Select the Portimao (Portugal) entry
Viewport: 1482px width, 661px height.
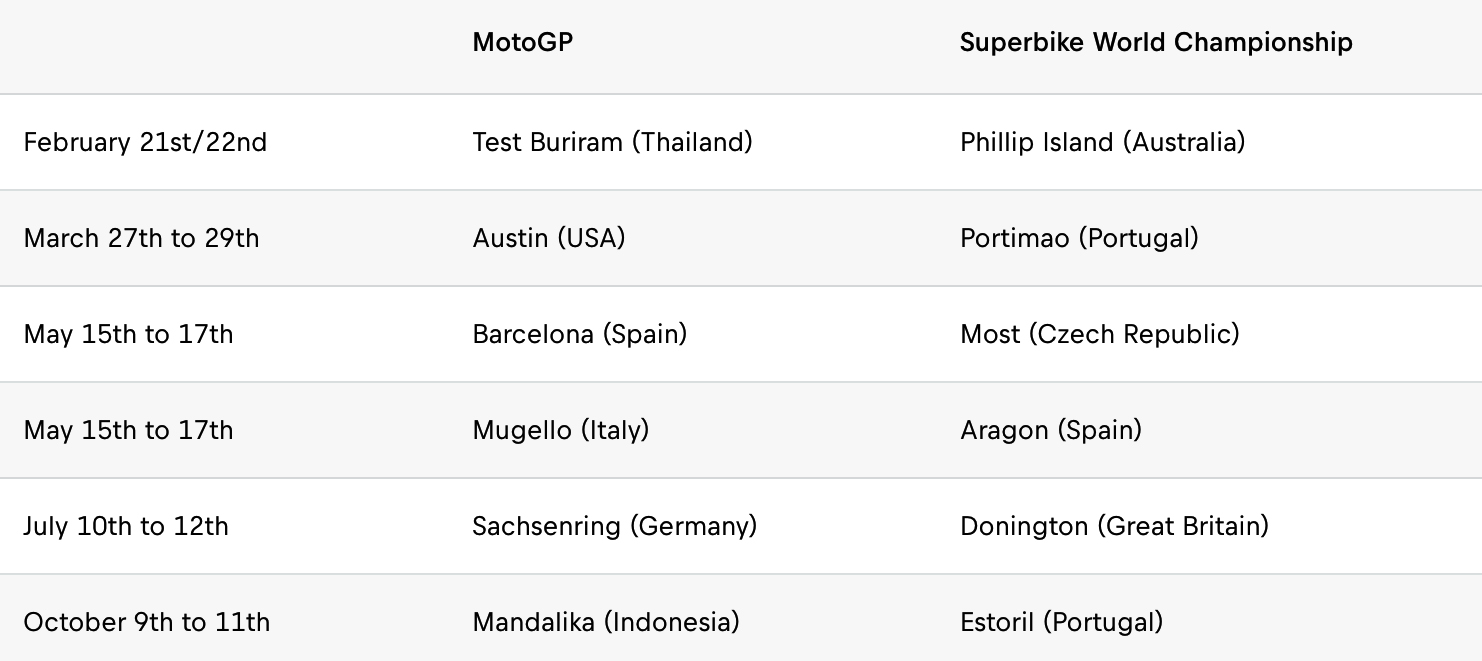[1079, 238]
